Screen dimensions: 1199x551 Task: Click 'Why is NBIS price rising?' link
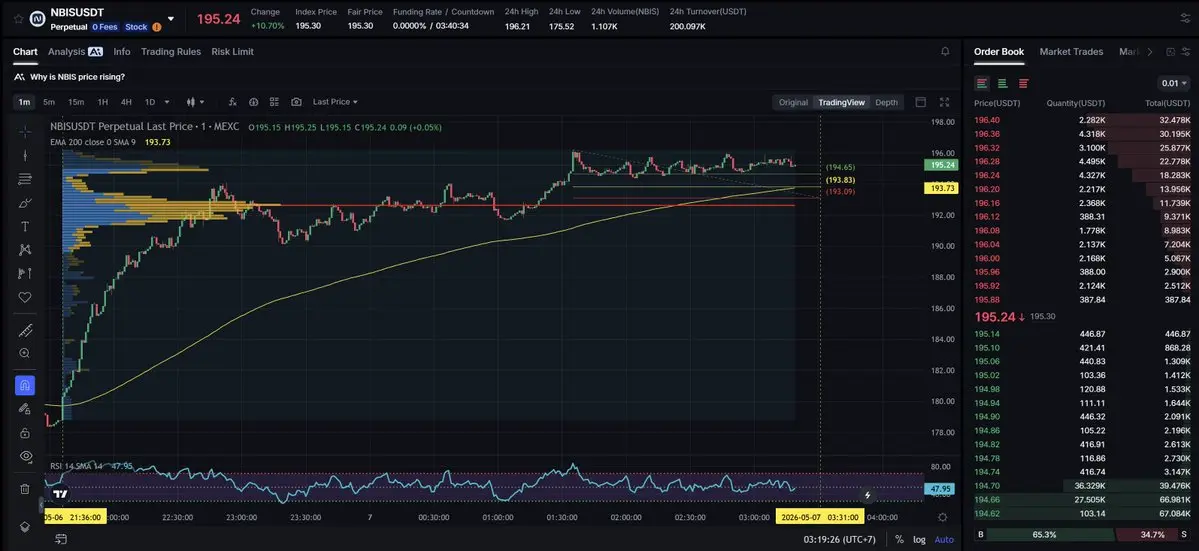click(77, 76)
